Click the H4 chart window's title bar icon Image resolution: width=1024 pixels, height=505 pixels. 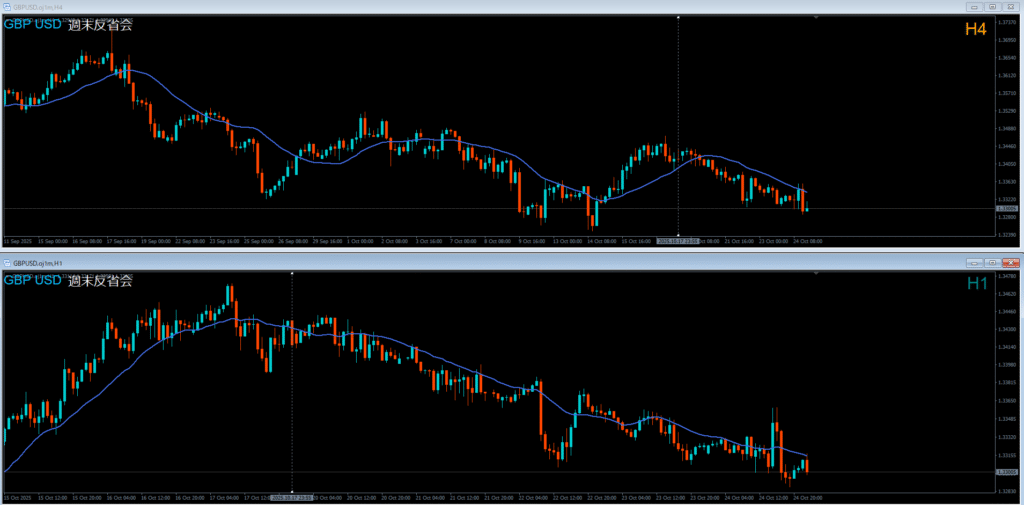pos(6,7)
